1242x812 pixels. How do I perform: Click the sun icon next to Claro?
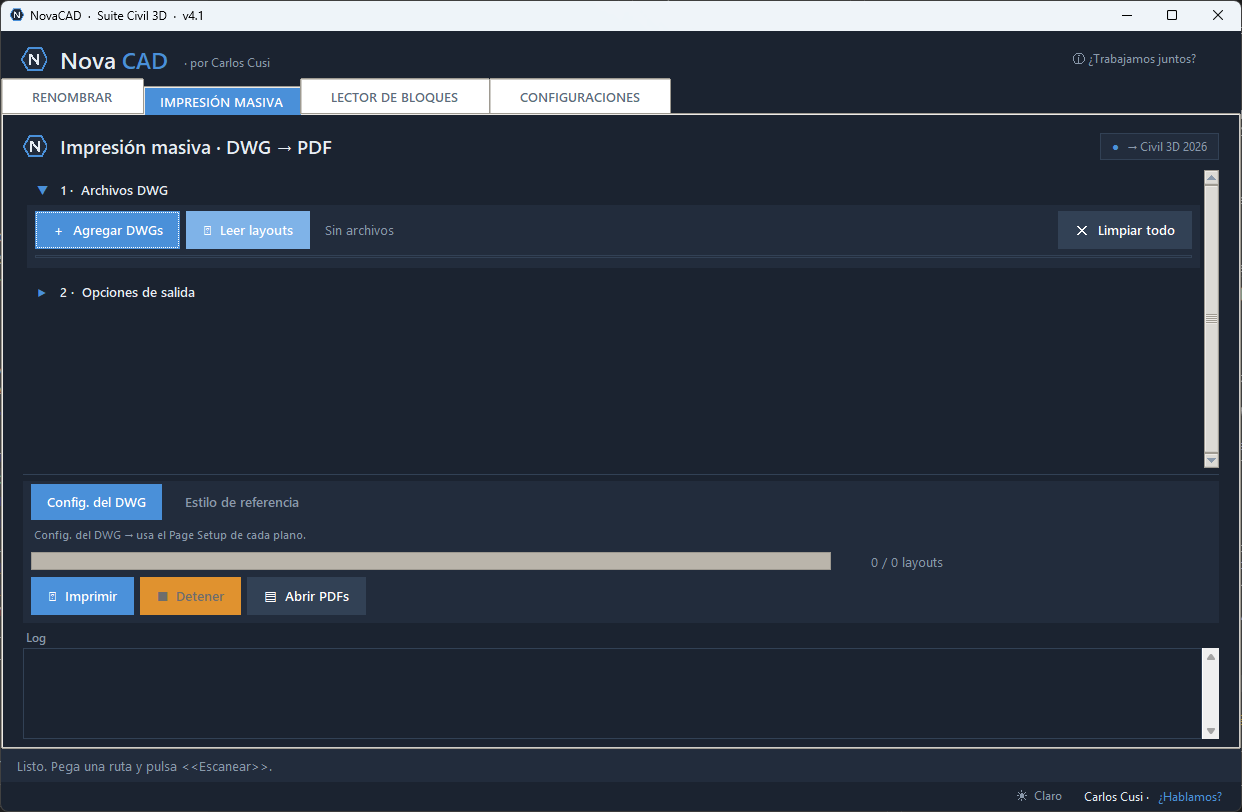(x=1021, y=796)
